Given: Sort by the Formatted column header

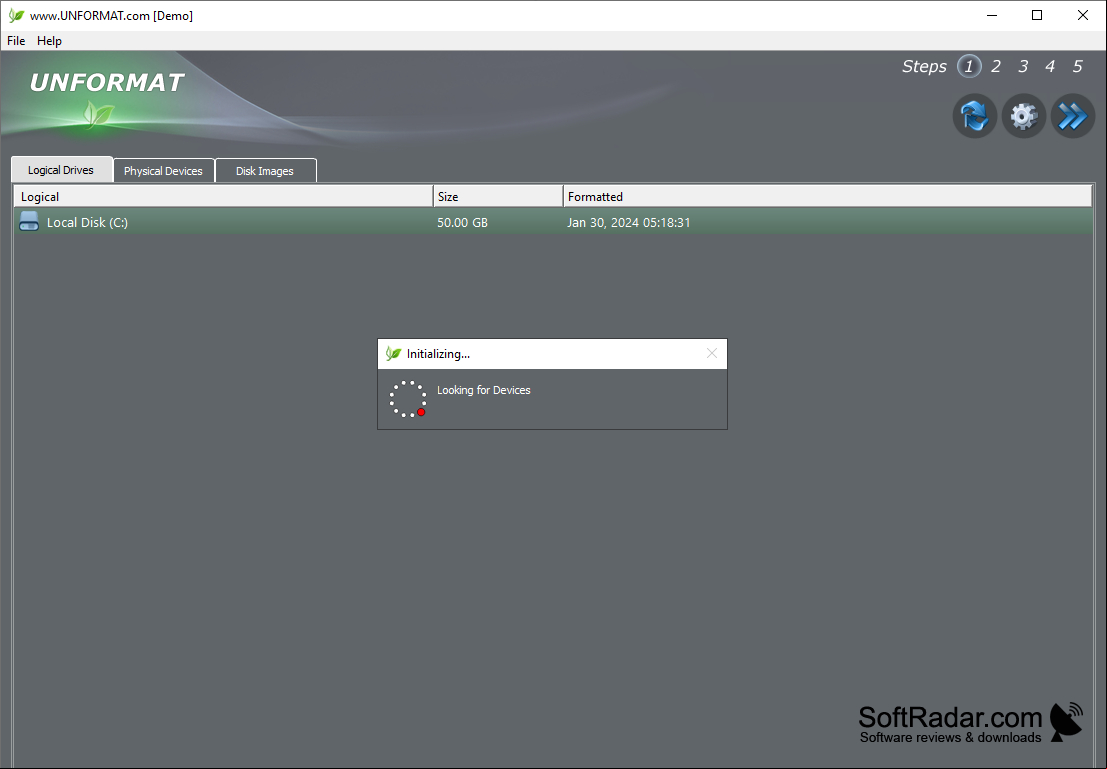Looking at the screenshot, I should pos(827,196).
